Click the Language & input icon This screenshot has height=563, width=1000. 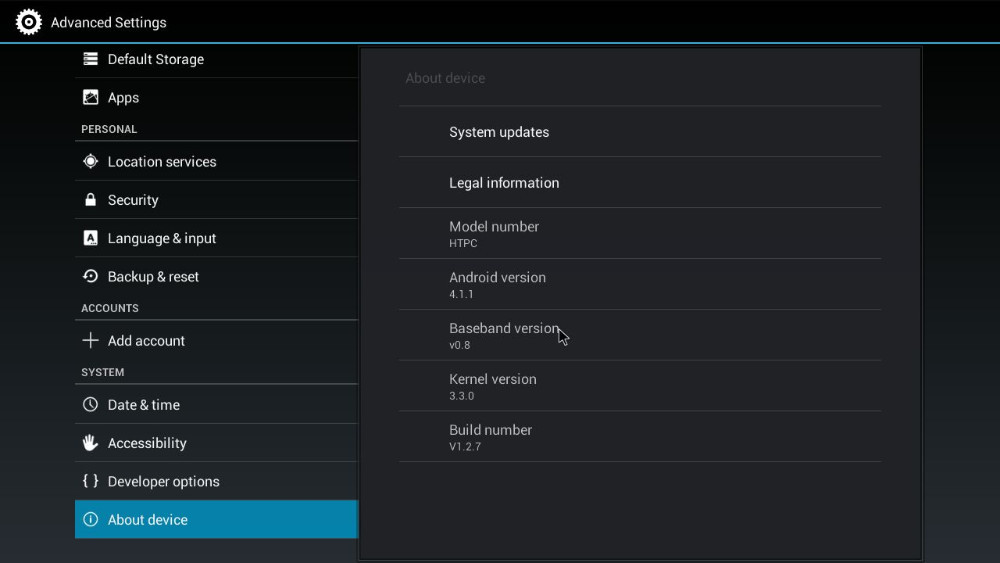pos(91,239)
